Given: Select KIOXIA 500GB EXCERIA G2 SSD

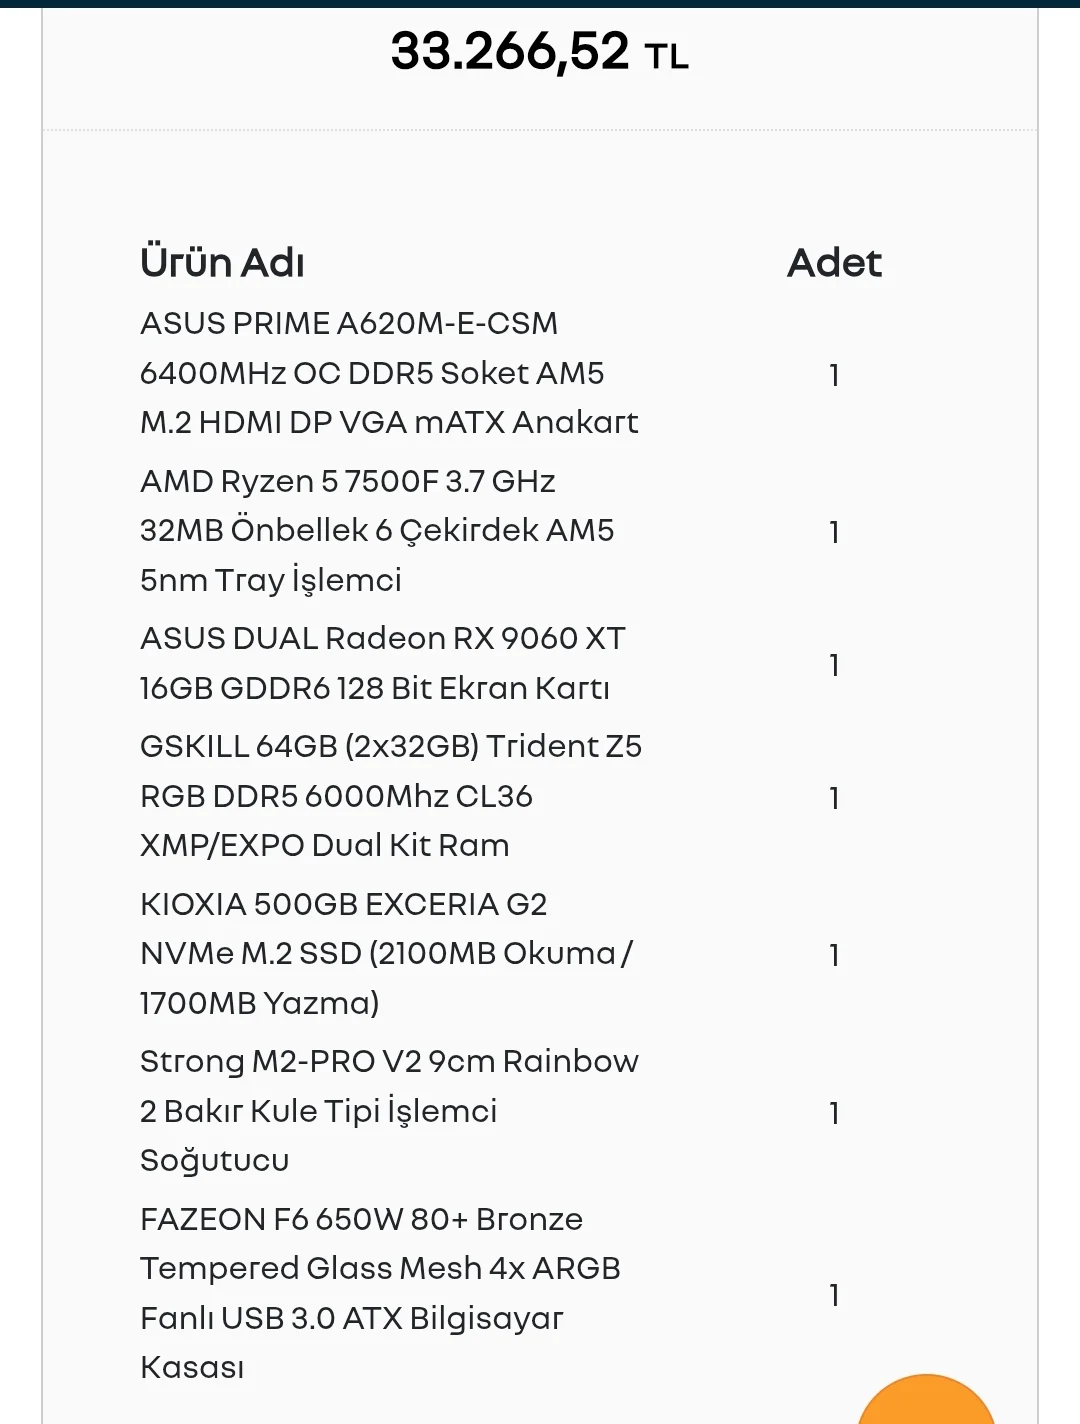Looking at the screenshot, I should (387, 953).
